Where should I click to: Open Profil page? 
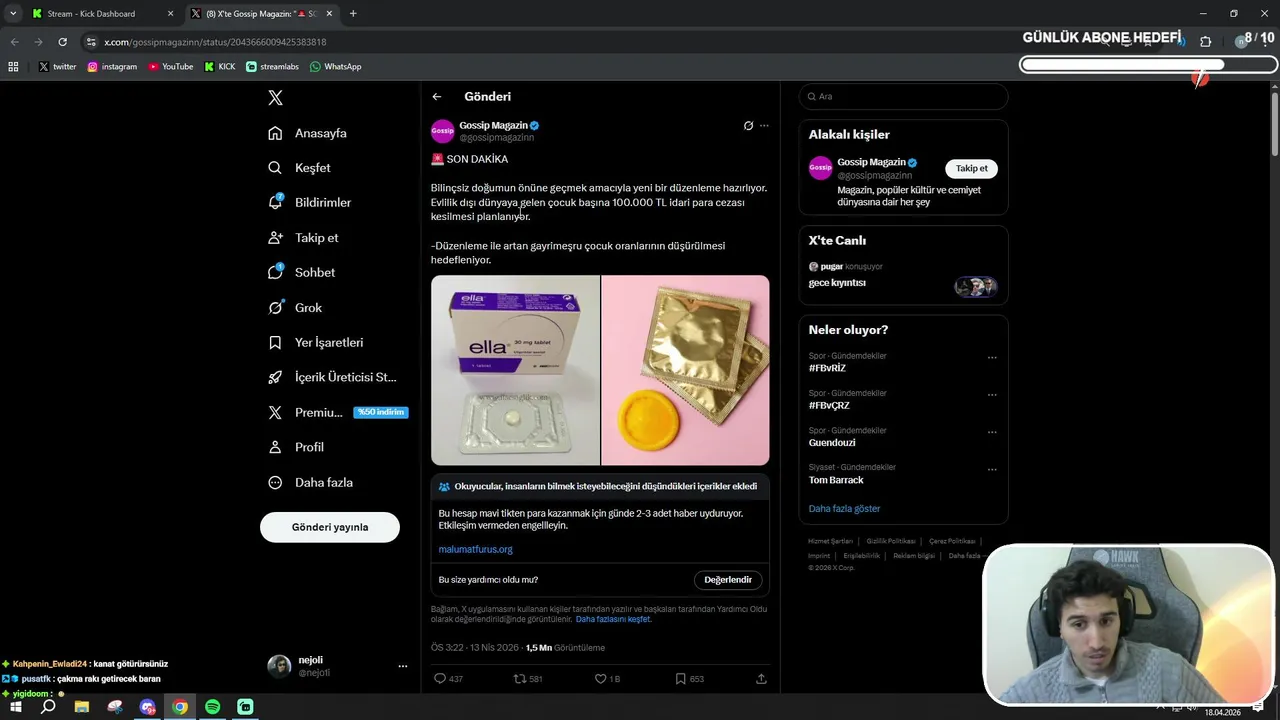pos(297,447)
